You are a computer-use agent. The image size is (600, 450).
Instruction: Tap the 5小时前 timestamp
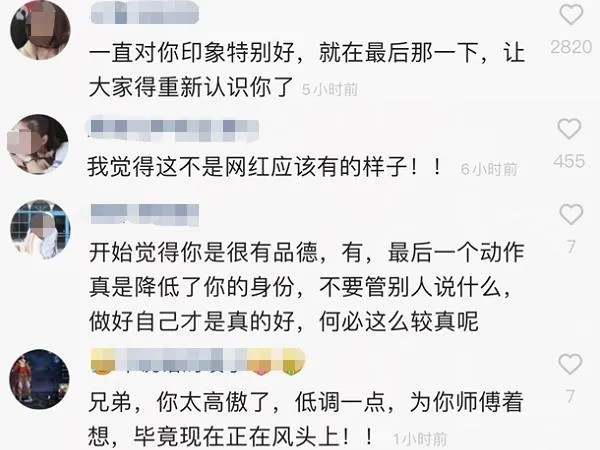(329, 90)
